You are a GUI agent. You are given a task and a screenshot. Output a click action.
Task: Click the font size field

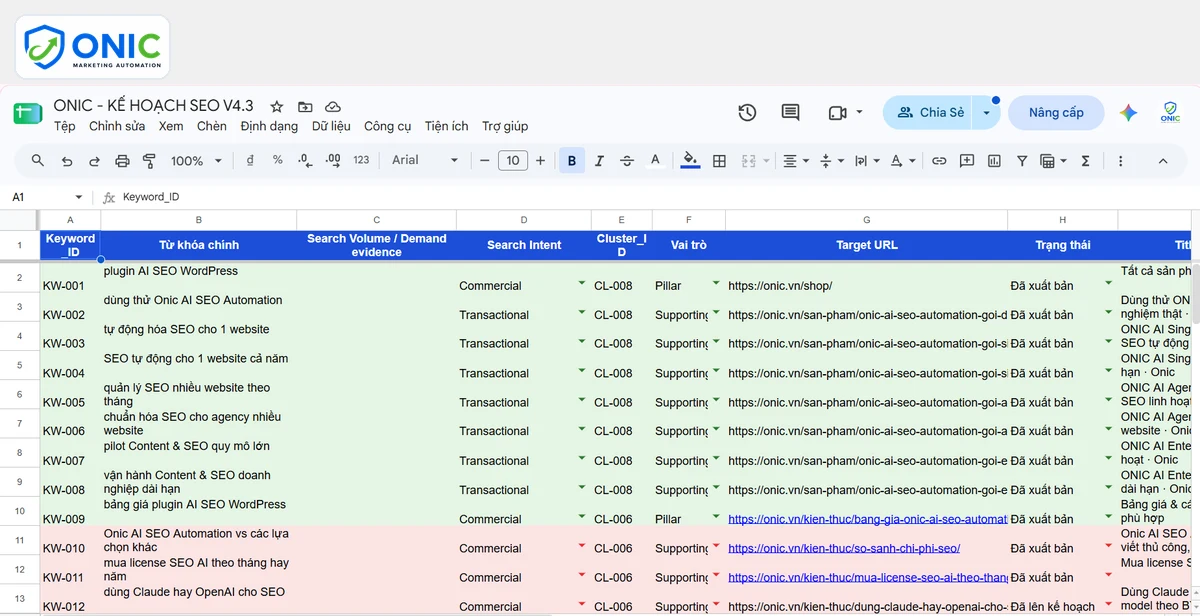513,160
